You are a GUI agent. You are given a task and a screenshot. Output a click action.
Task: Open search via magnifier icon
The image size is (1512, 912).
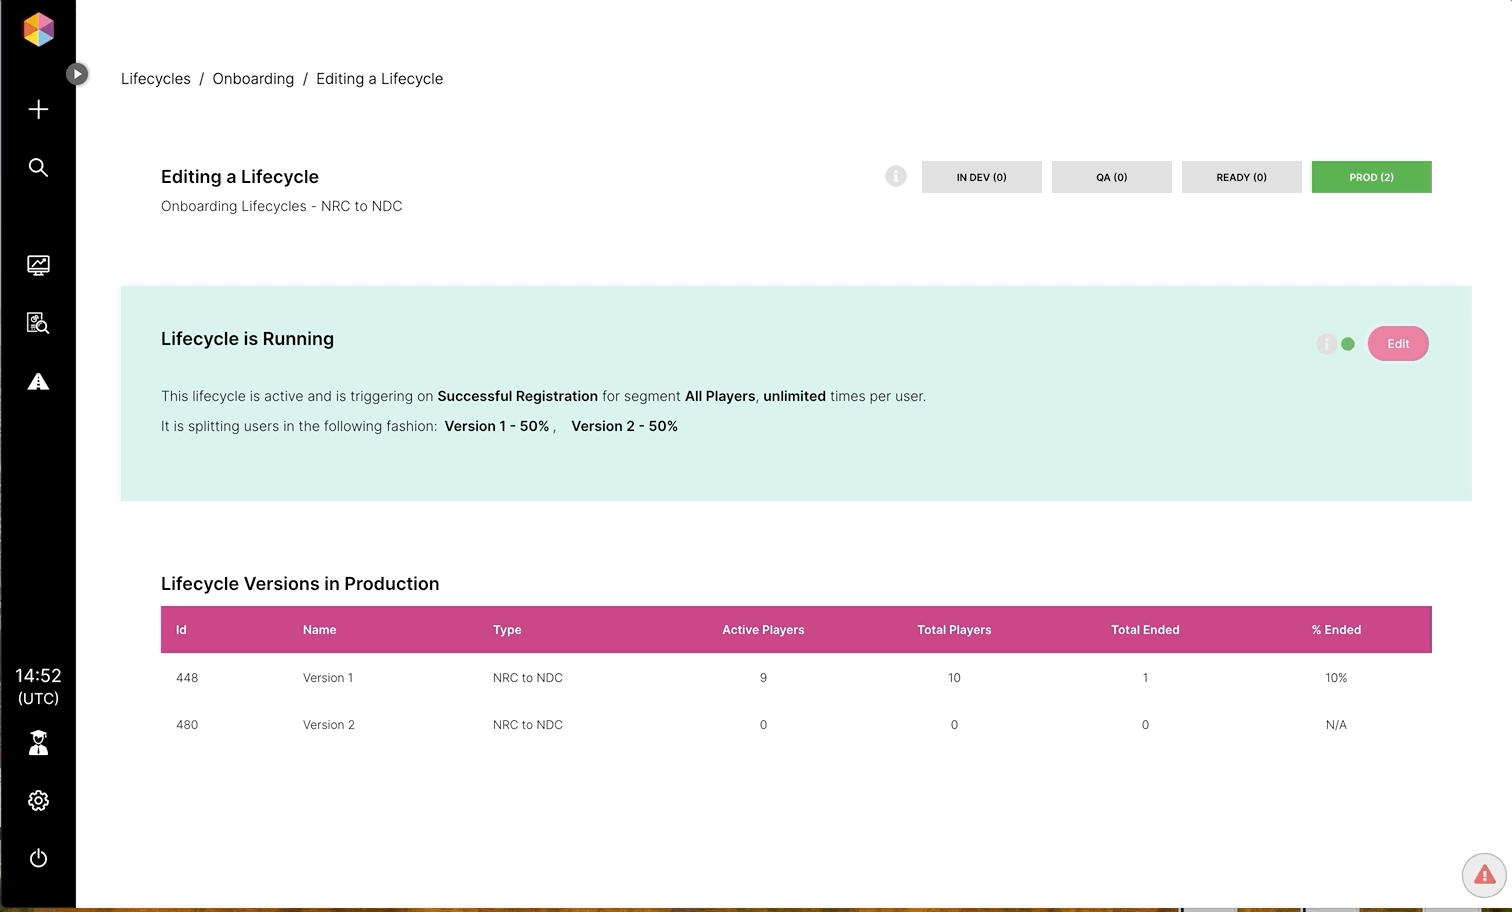38,167
